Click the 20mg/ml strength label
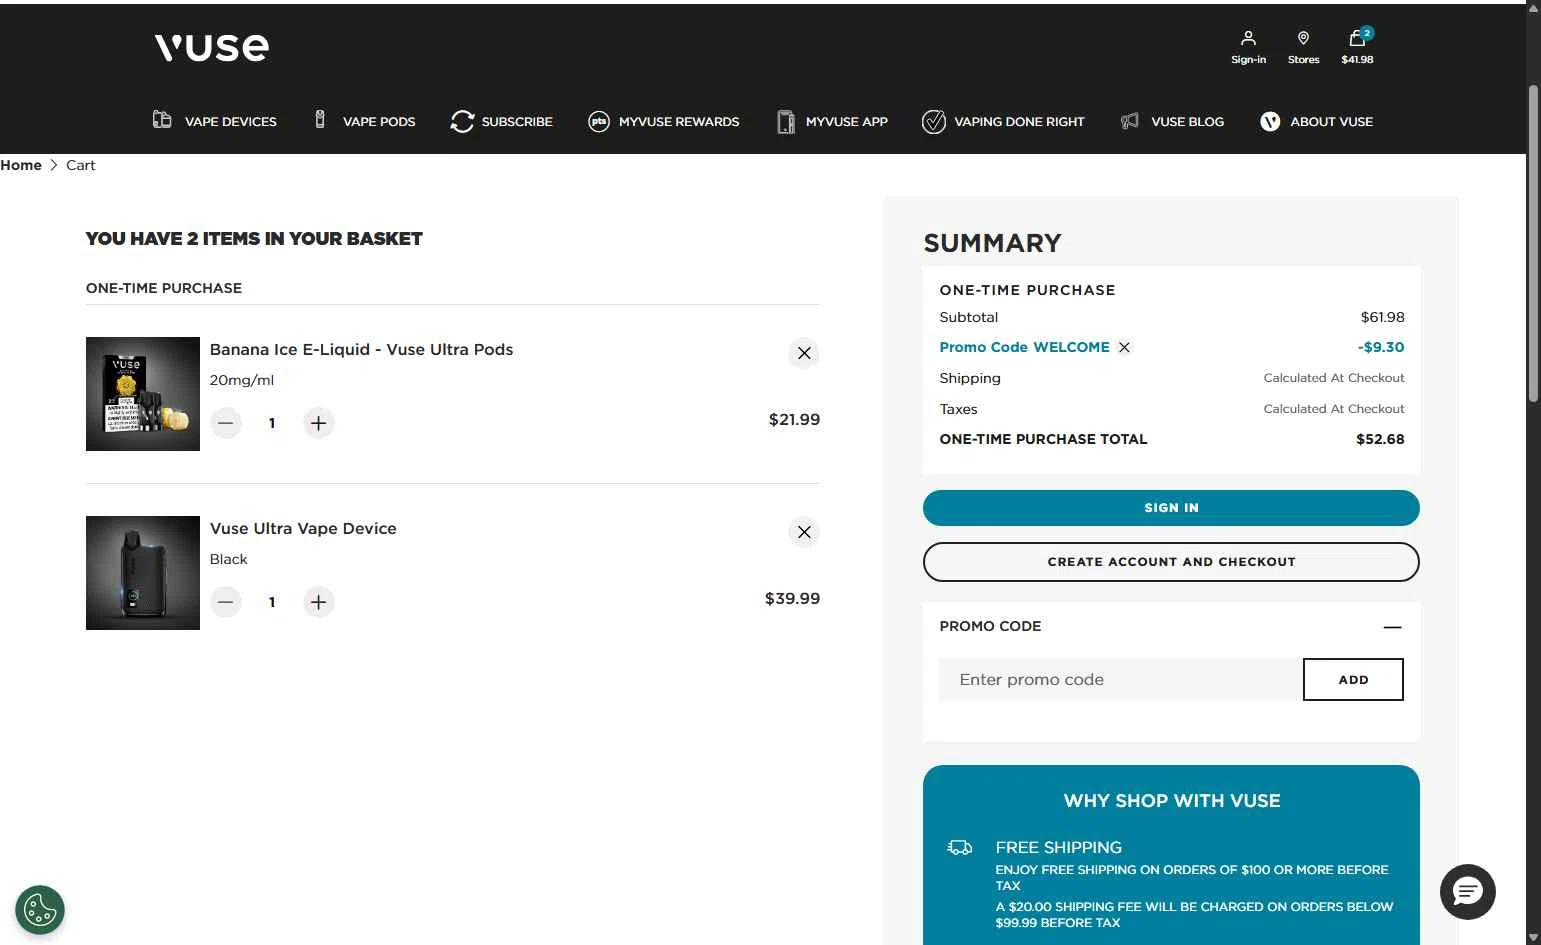 click(242, 380)
